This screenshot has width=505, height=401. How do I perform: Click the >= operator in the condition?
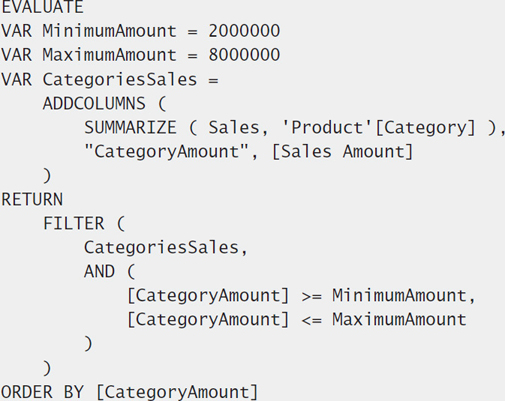pyautogui.click(x=311, y=296)
